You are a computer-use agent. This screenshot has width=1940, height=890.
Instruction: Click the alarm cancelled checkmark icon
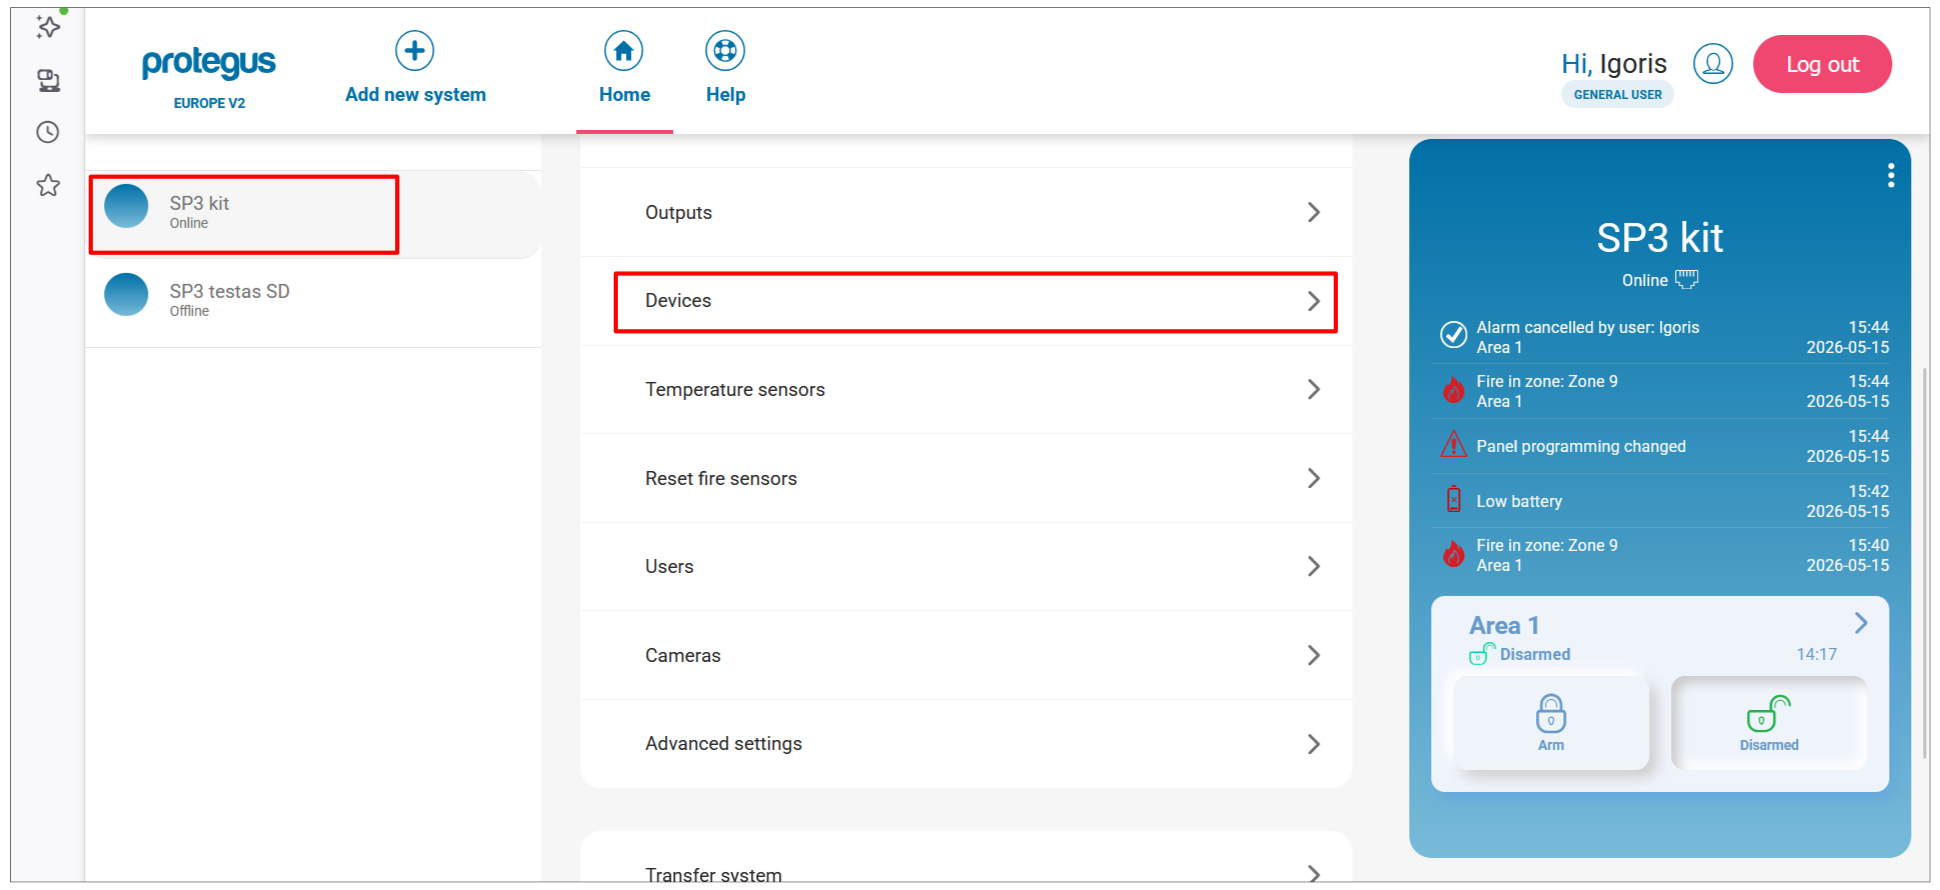pos(1453,334)
